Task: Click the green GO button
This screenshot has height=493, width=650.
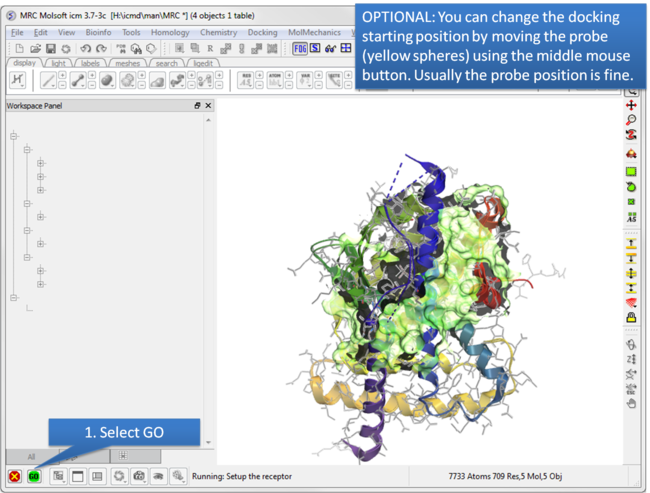Action: [x=33, y=477]
